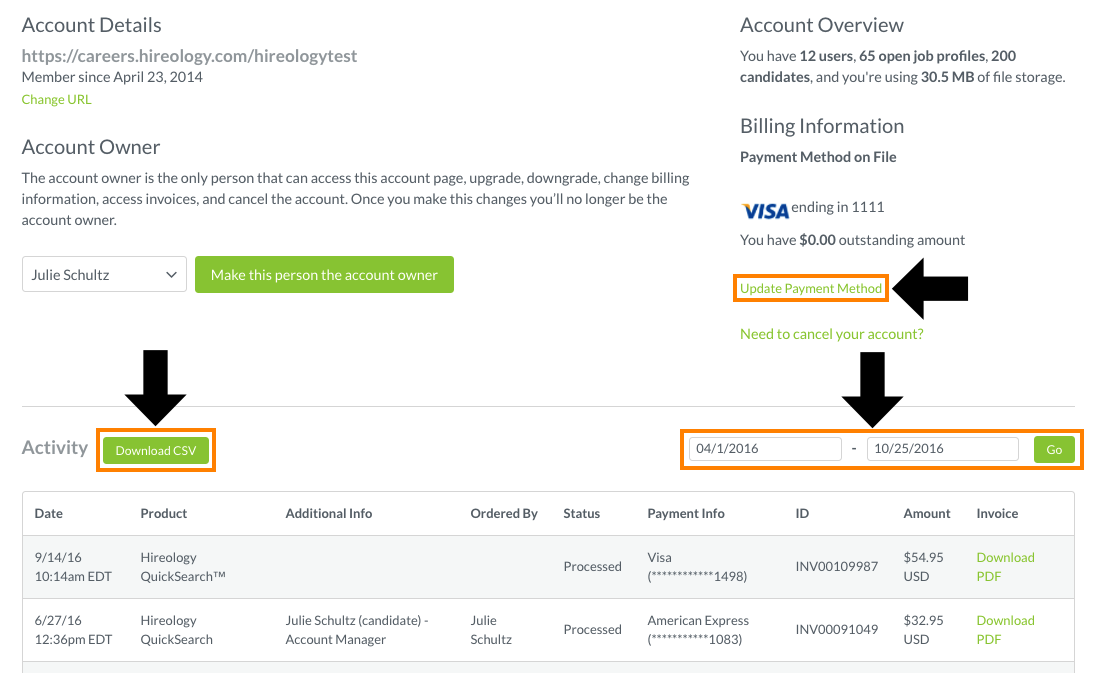Click the Amount column header
The height and width of the screenshot is (673, 1097).
tap(926, 513)
